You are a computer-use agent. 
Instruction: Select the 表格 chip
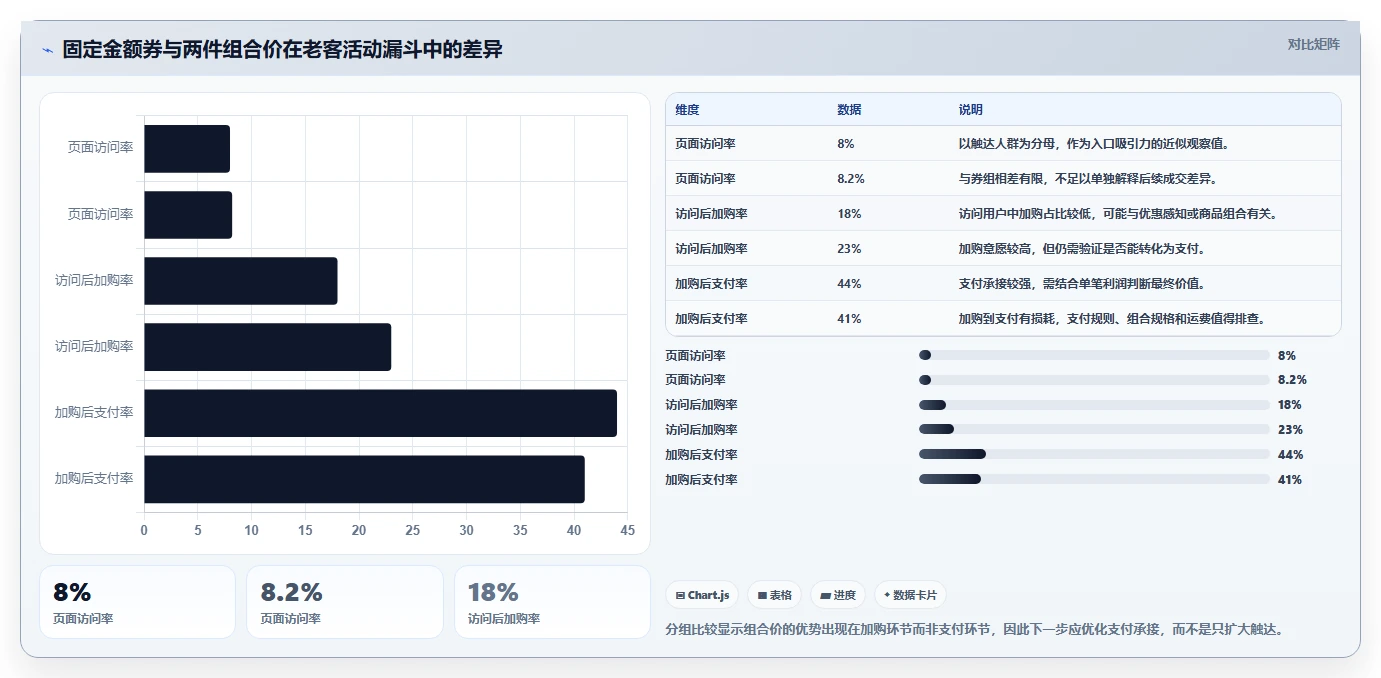(x=774, y=595)
